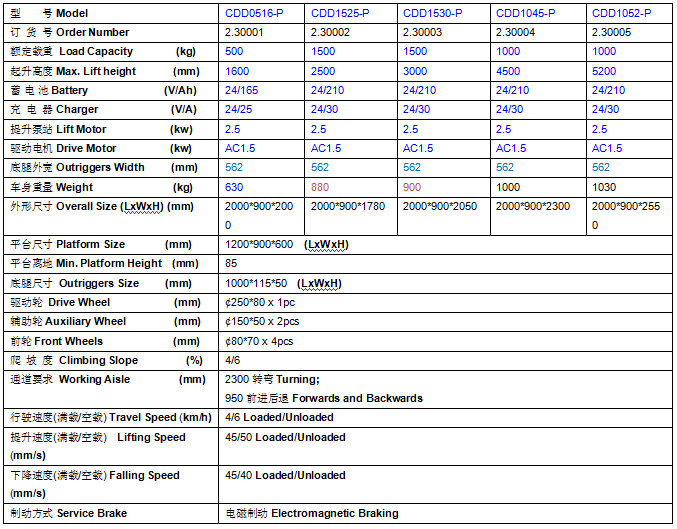The image size is (677, 529).
Task: Click the 45/40 Loaded/Unloaded falling speed value
Action: point(285,475)
